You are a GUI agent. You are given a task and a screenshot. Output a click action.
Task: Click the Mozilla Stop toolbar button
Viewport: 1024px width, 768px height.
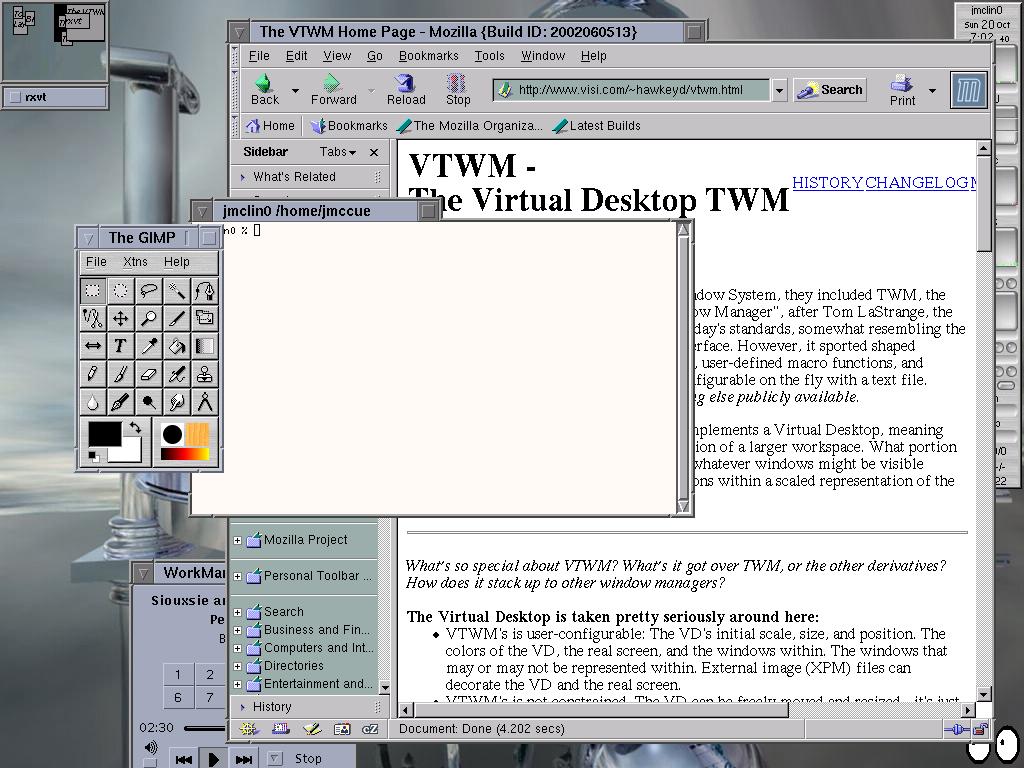[458, 89]
